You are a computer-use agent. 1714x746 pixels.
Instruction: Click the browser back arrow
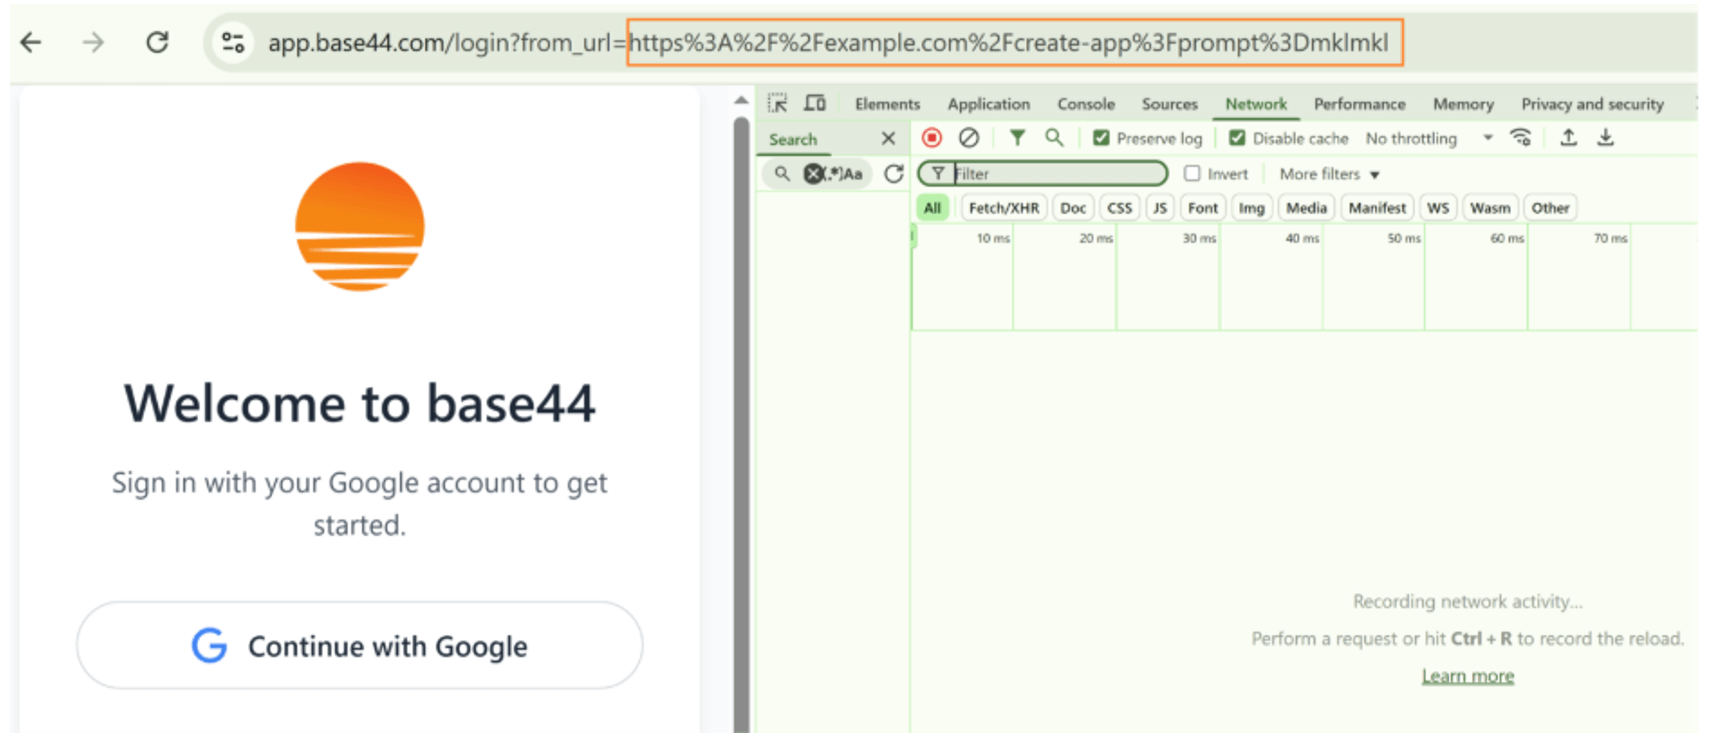32,42
